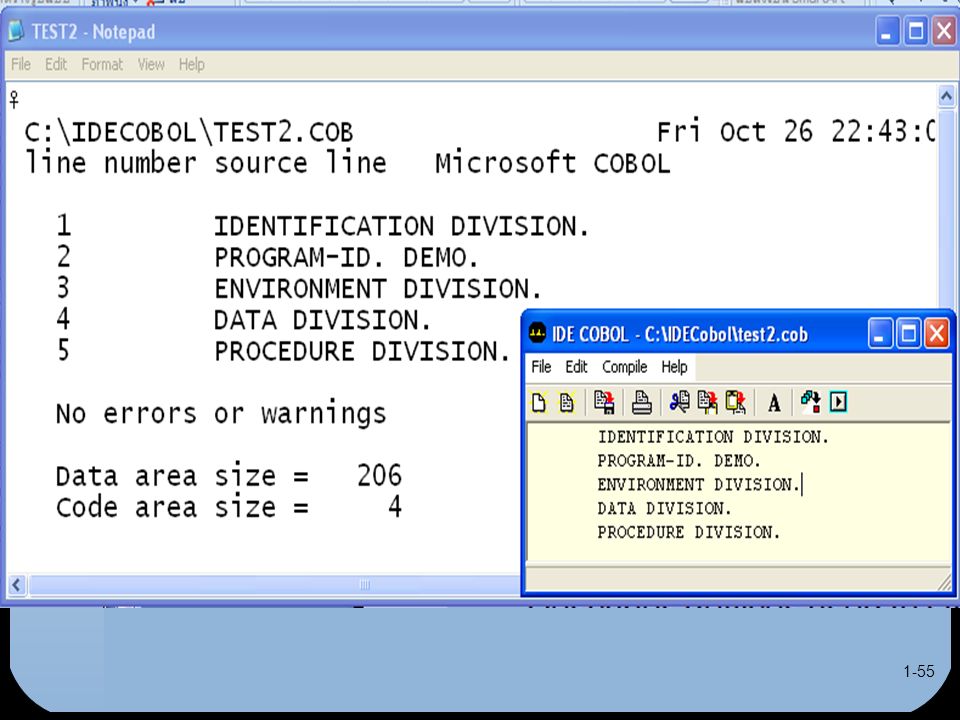Click the Font 'A' icon in IDE COBOL

click(x=774, y=403)
